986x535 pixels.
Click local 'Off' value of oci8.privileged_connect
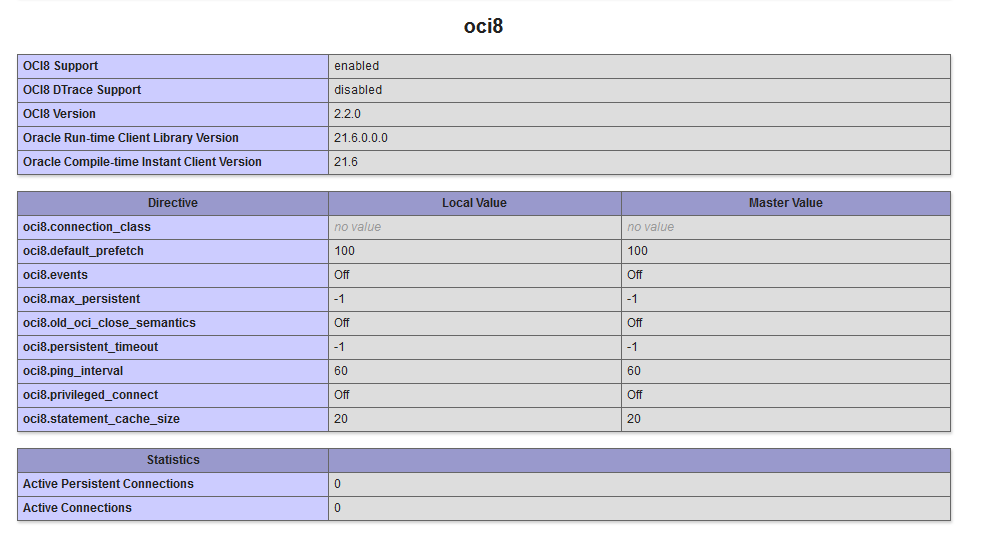341,395
